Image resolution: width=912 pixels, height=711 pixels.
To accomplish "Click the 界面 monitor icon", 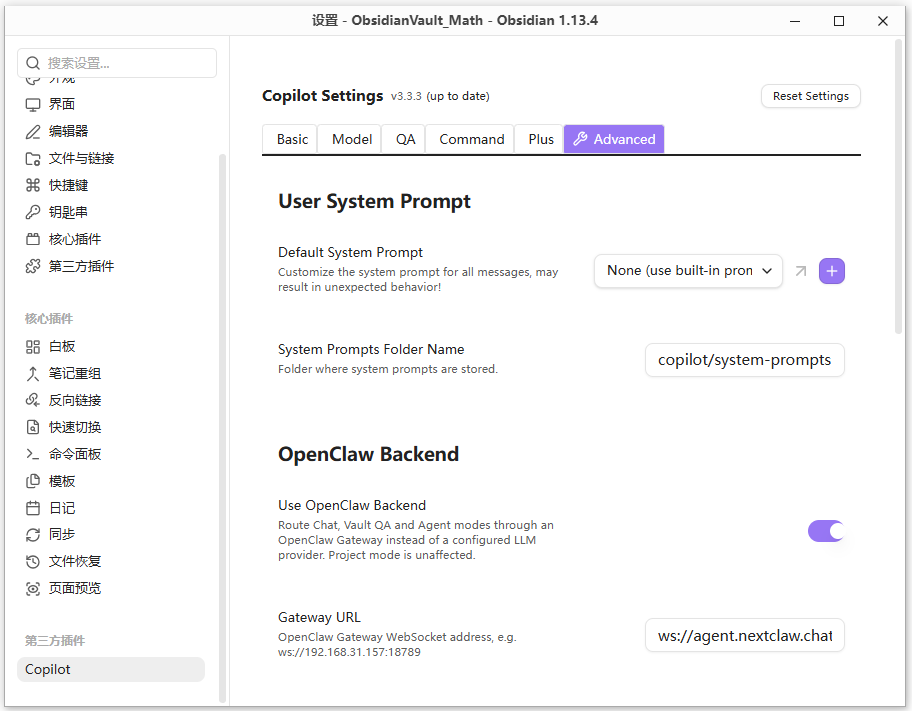I will click(x=33, y=105).
